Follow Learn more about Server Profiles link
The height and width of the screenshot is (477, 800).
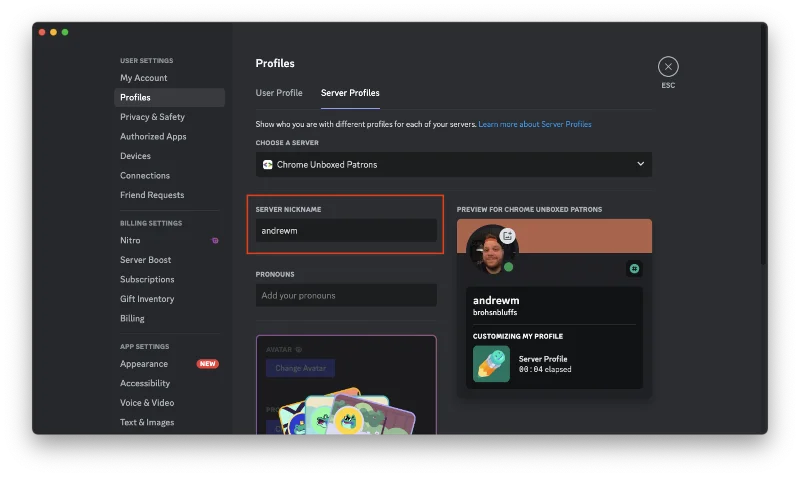point(535,124)
